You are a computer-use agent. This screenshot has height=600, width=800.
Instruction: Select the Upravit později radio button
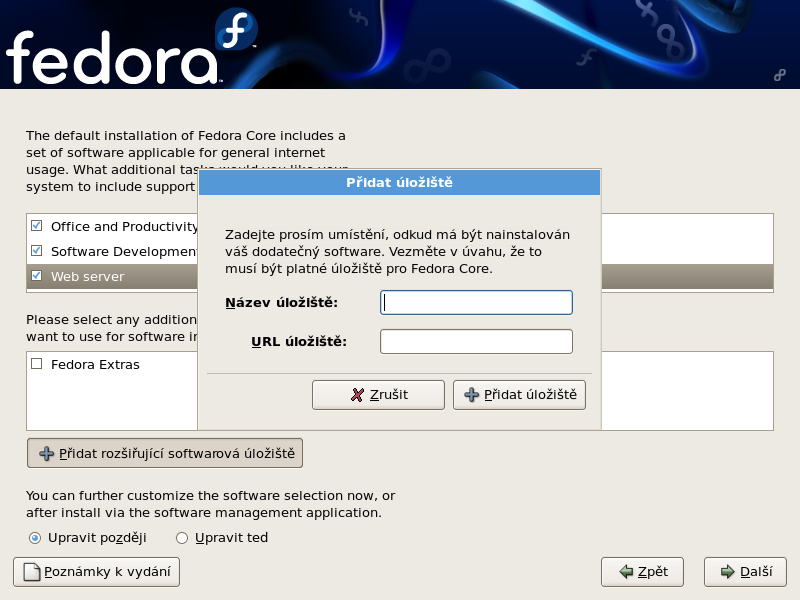[35, 538]
